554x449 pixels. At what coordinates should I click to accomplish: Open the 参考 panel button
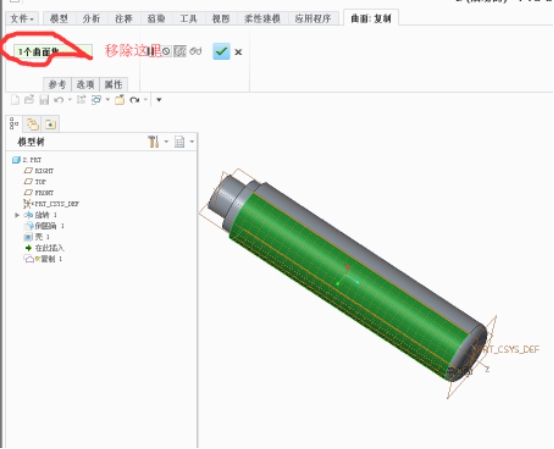pos(57,85)
